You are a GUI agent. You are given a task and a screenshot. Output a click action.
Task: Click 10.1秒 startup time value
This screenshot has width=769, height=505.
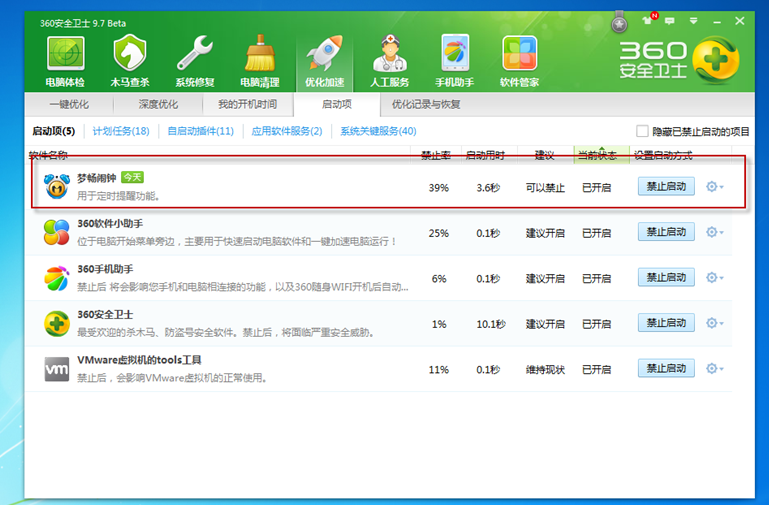pyautogui.click(x=491, y=324)
